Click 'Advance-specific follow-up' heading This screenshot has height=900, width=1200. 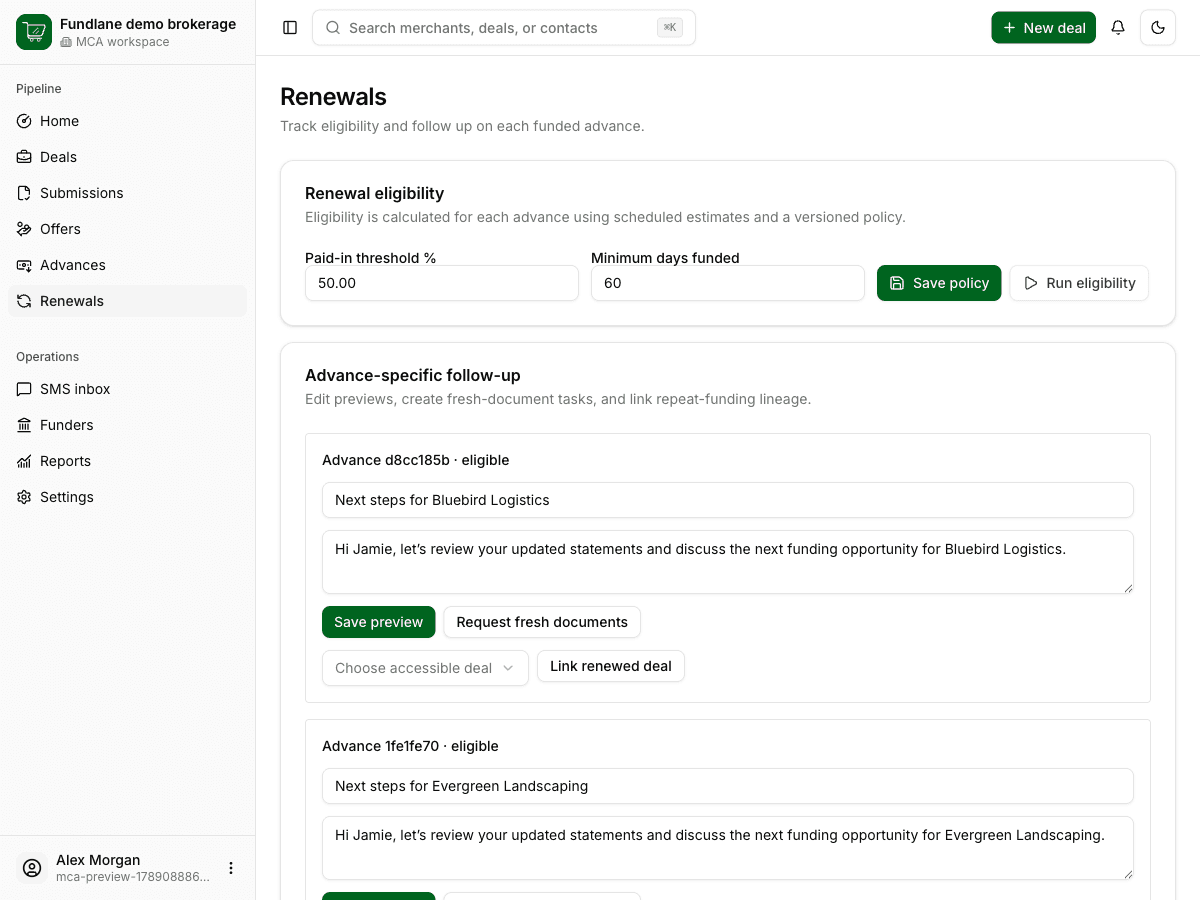pyautogui.click(x=413, y=375)
